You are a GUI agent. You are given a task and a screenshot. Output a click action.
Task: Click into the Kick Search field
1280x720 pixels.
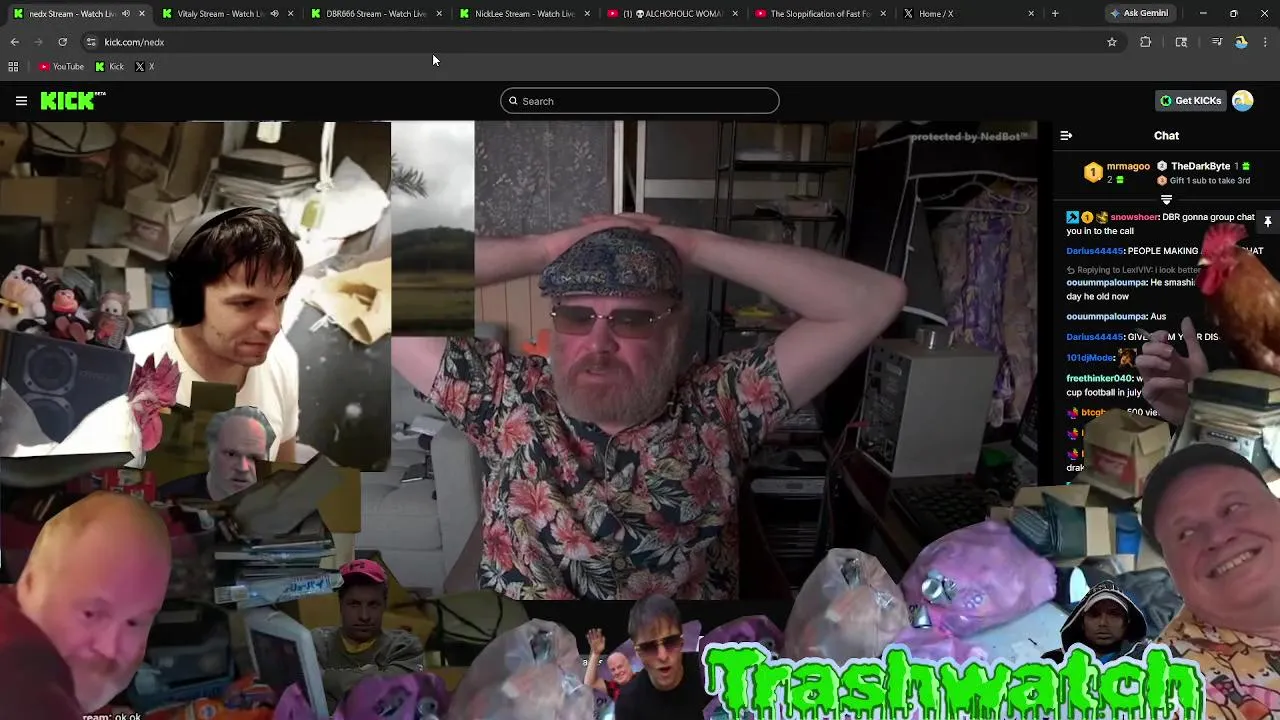(640, 101)
